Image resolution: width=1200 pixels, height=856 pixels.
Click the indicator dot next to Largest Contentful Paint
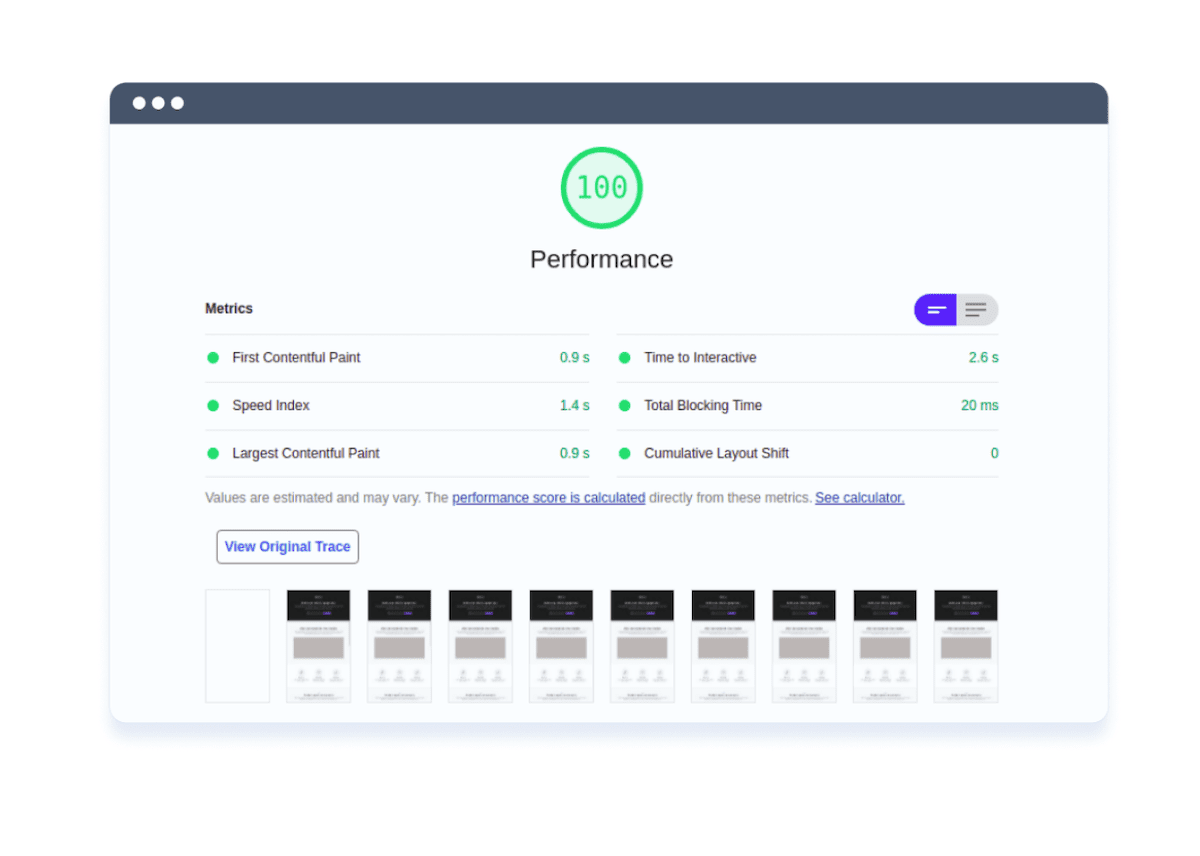click(x=213, y=453)
